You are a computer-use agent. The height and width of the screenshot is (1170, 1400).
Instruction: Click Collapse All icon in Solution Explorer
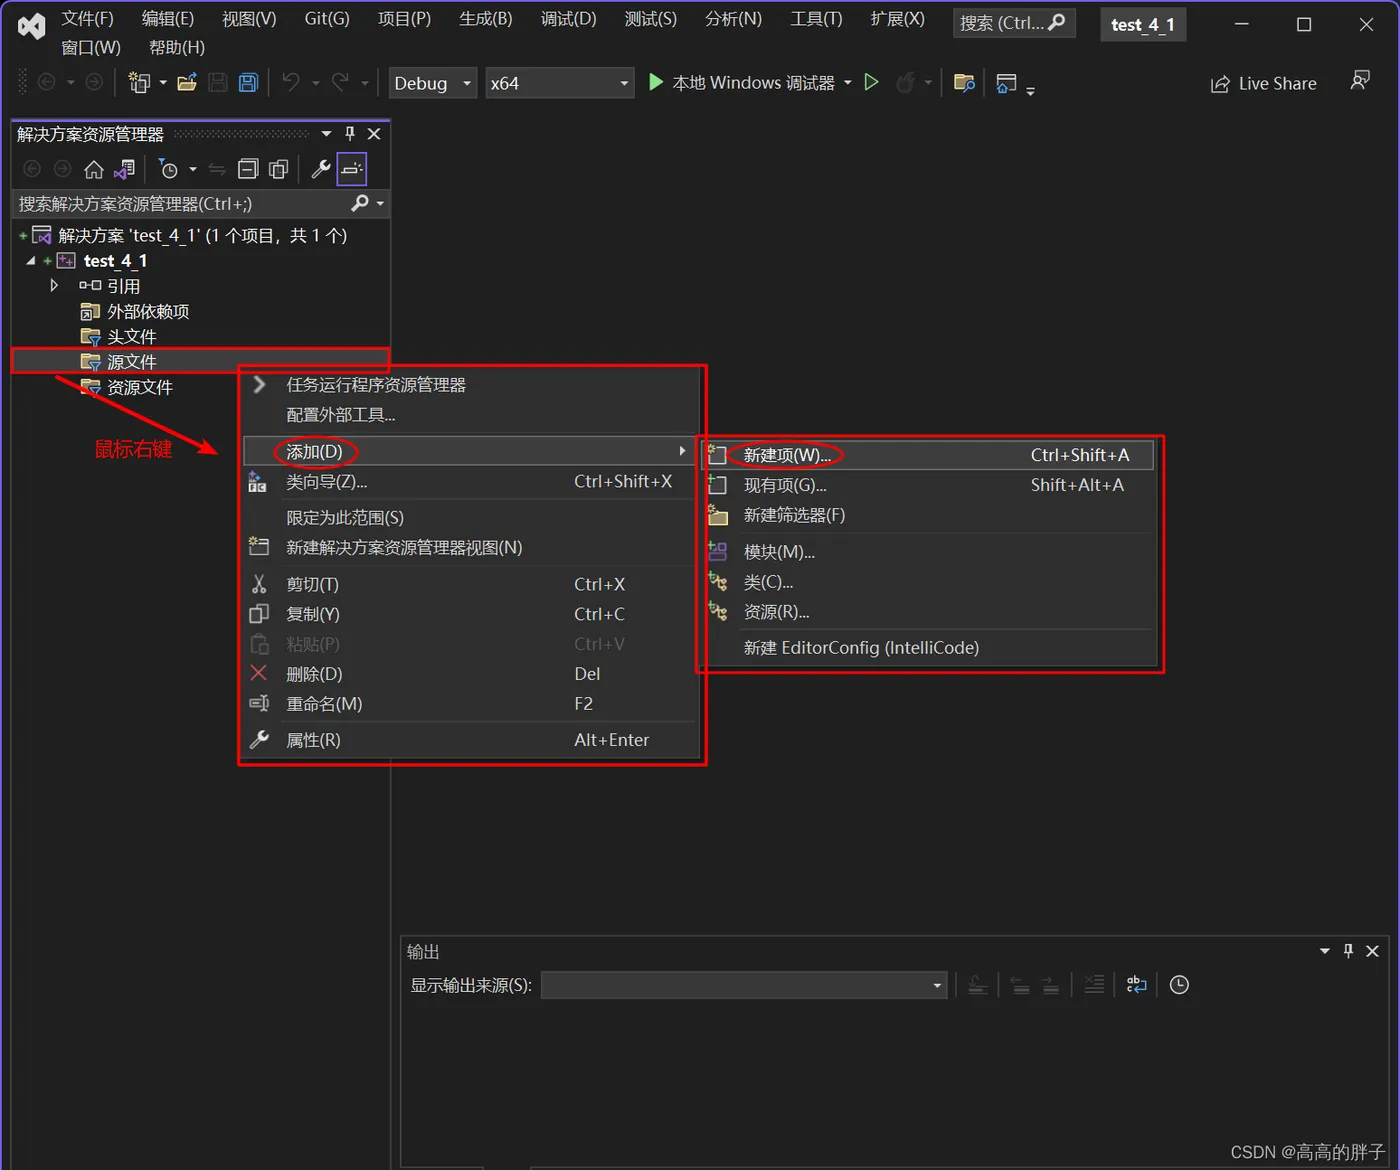[x=248, y=169]
